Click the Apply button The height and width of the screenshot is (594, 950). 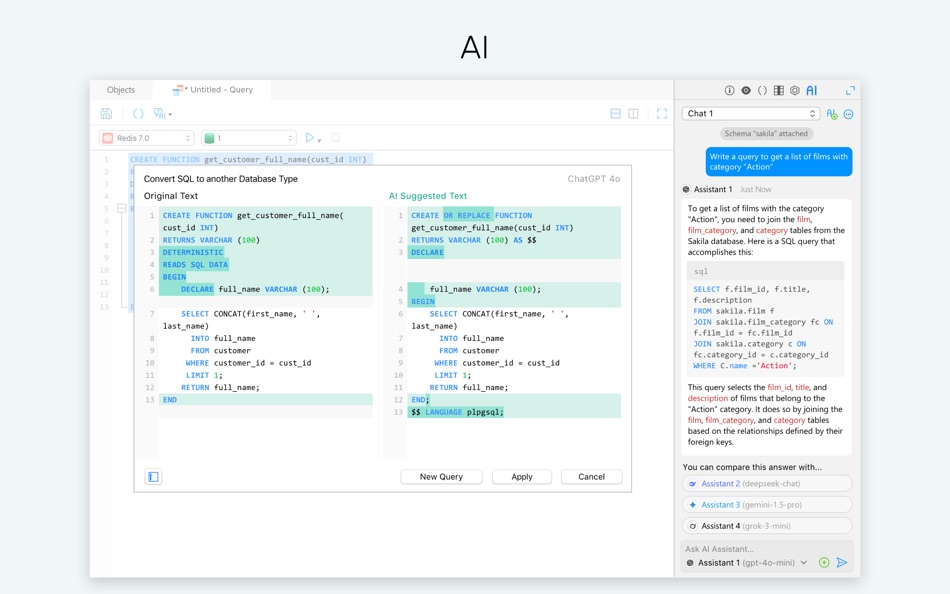point(522,476)
